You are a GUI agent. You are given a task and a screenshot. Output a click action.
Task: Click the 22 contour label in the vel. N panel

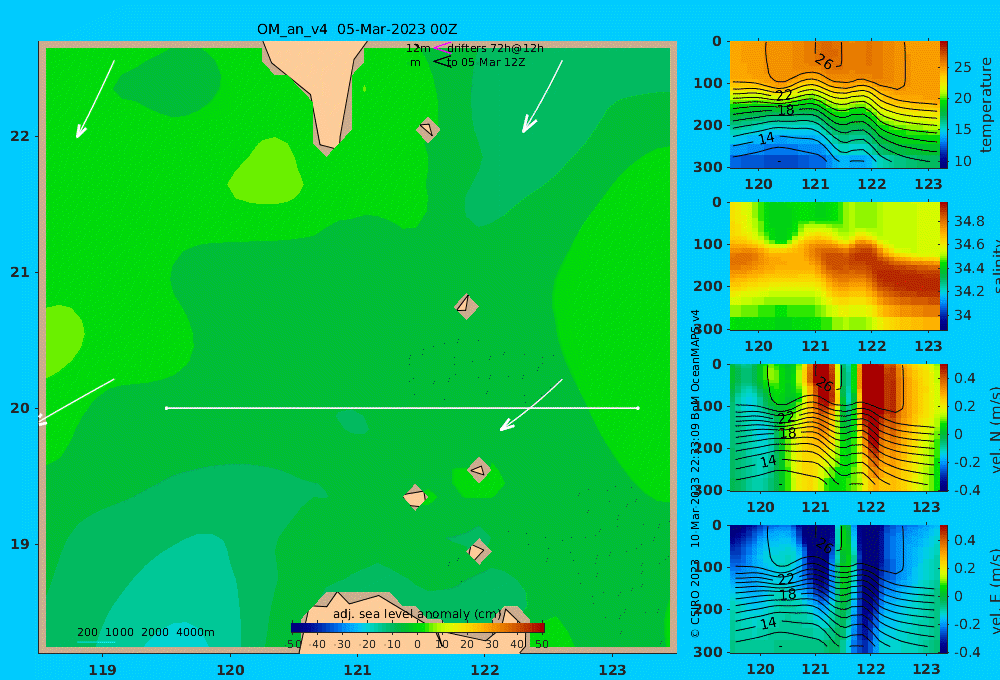(786, 417)
